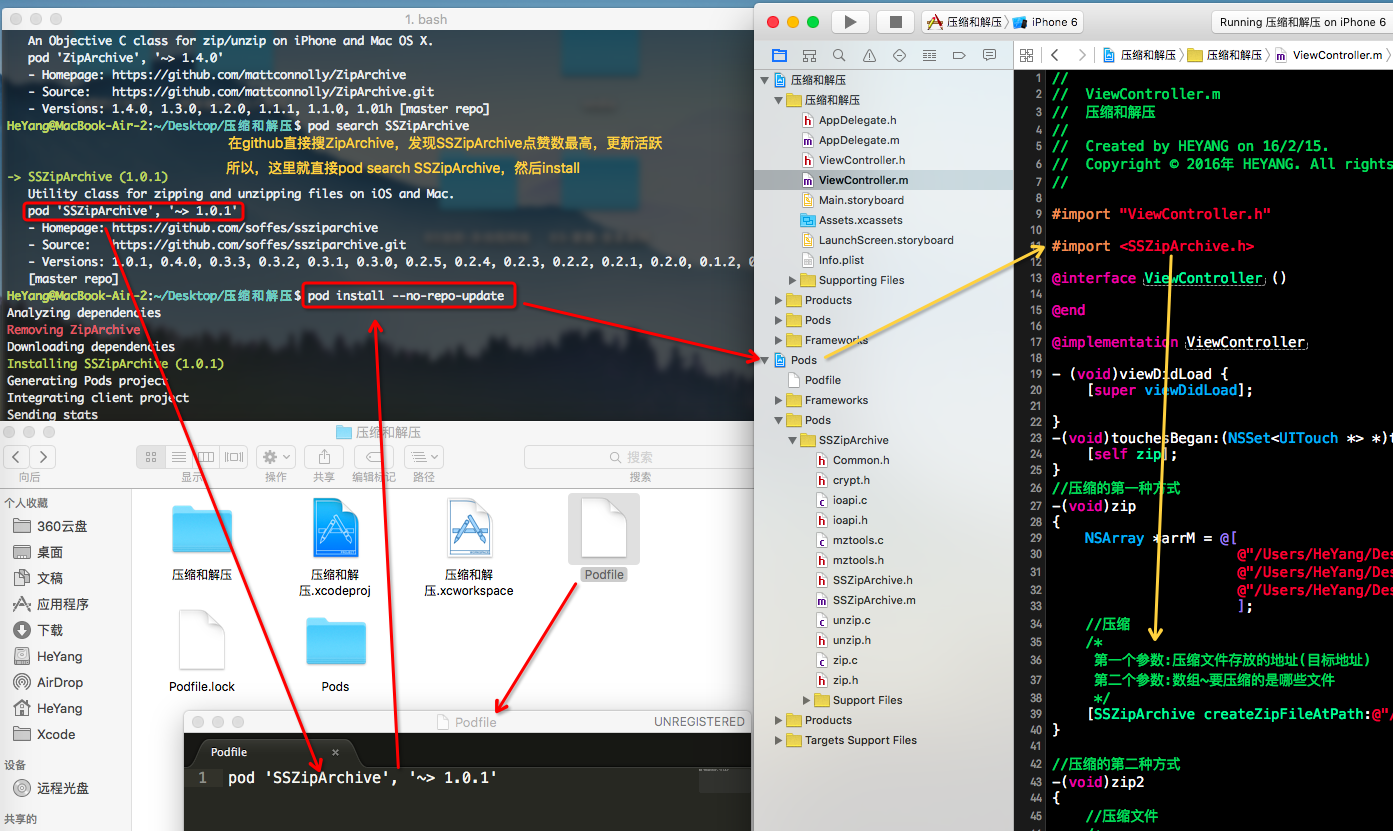Select ViewController.h in project navigator

(x=861, y=160)
